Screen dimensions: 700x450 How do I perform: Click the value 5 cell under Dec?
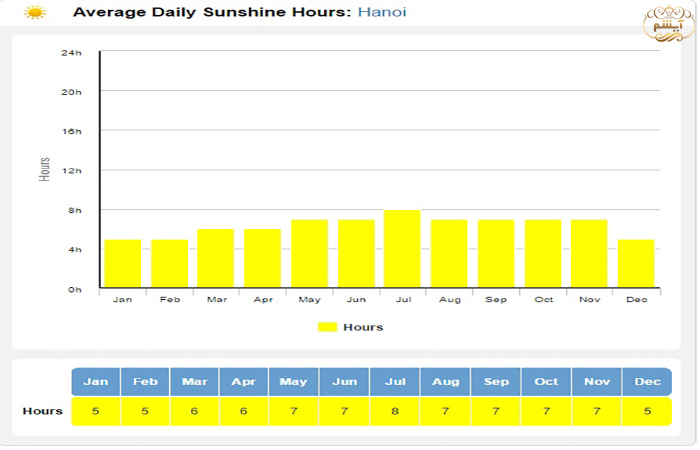(x=646, y=411)
